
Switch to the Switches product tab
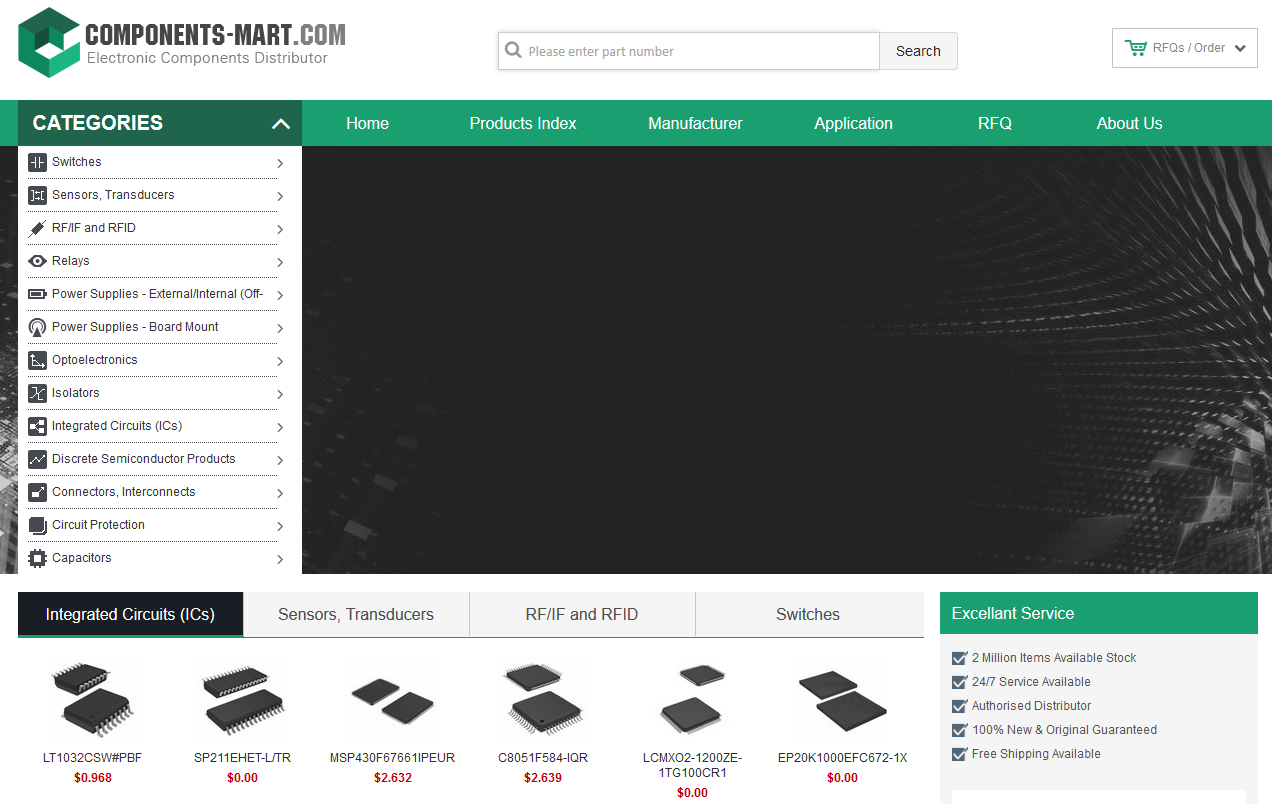pos(808,614)
